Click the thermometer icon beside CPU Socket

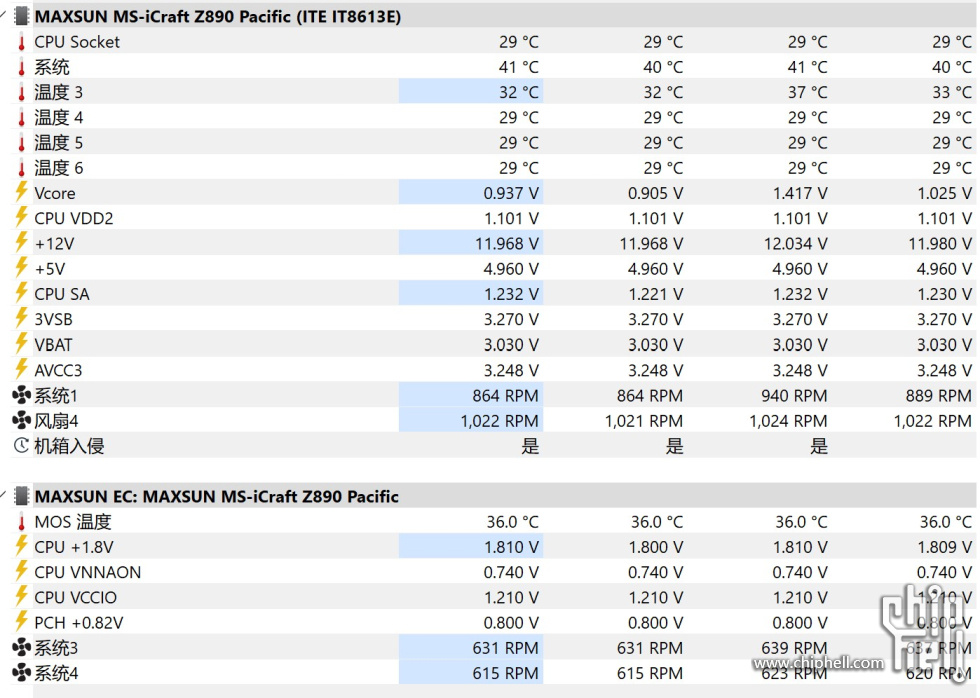tap(21, 42)
